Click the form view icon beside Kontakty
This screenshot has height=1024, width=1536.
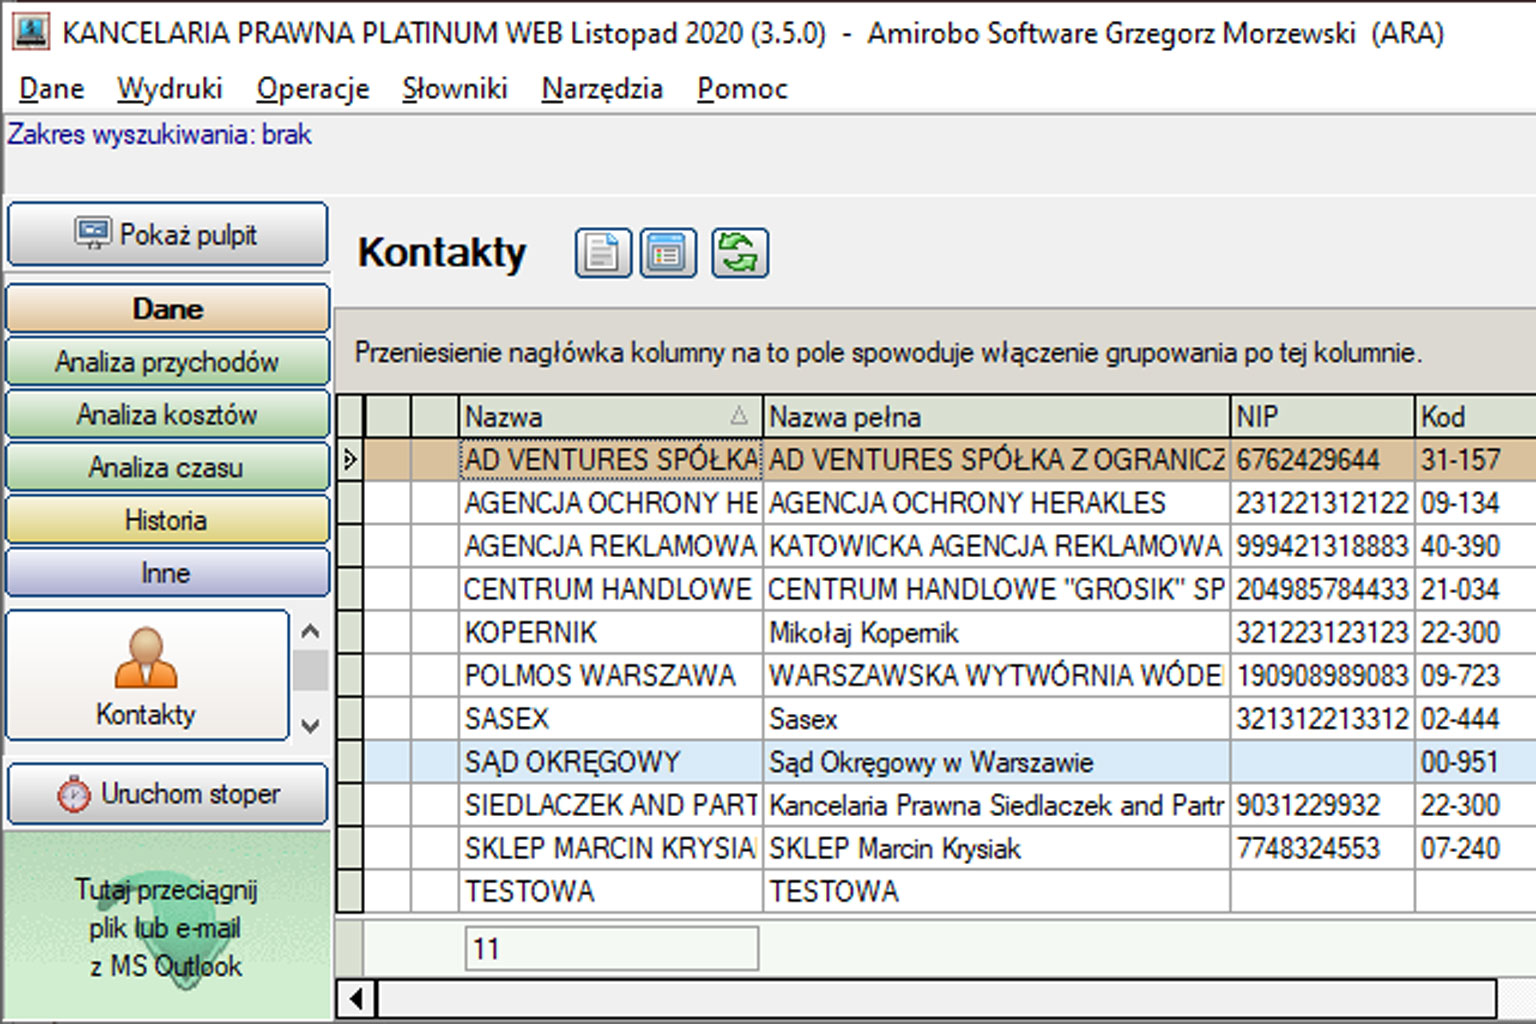point(667,253)
